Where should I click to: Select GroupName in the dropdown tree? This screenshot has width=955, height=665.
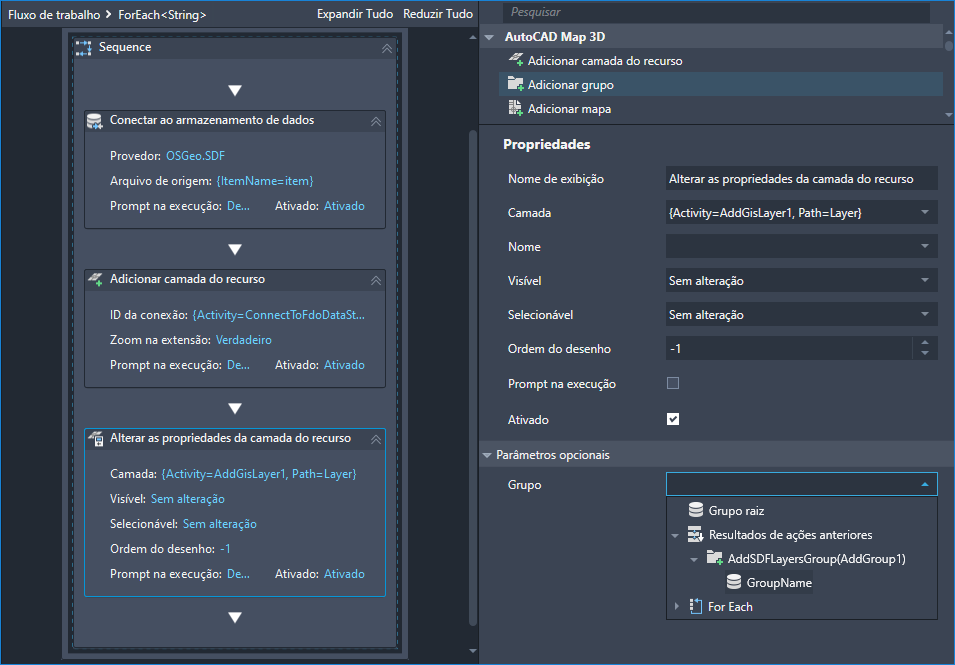click(x=779, y=583)
